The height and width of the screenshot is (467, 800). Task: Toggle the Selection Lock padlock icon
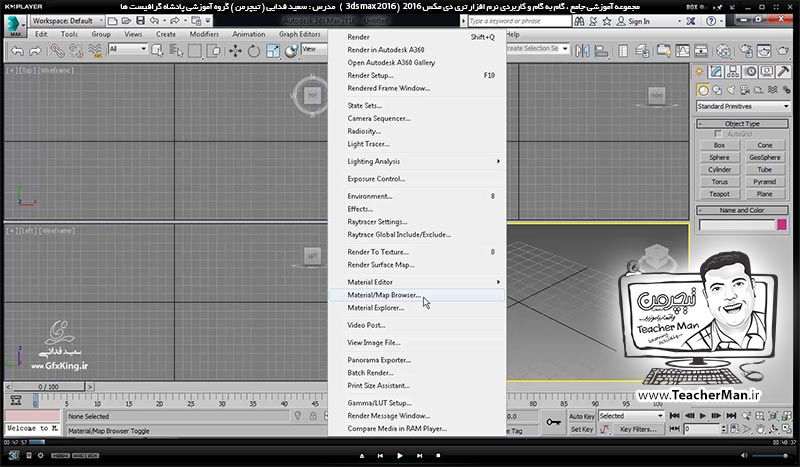[x=313, y=416]
